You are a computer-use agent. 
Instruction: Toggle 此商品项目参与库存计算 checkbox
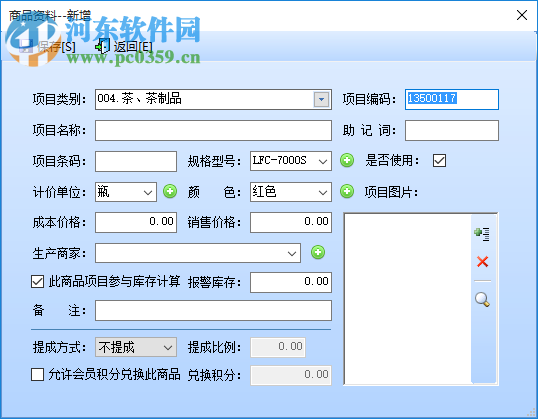click(x=37, y=282)
